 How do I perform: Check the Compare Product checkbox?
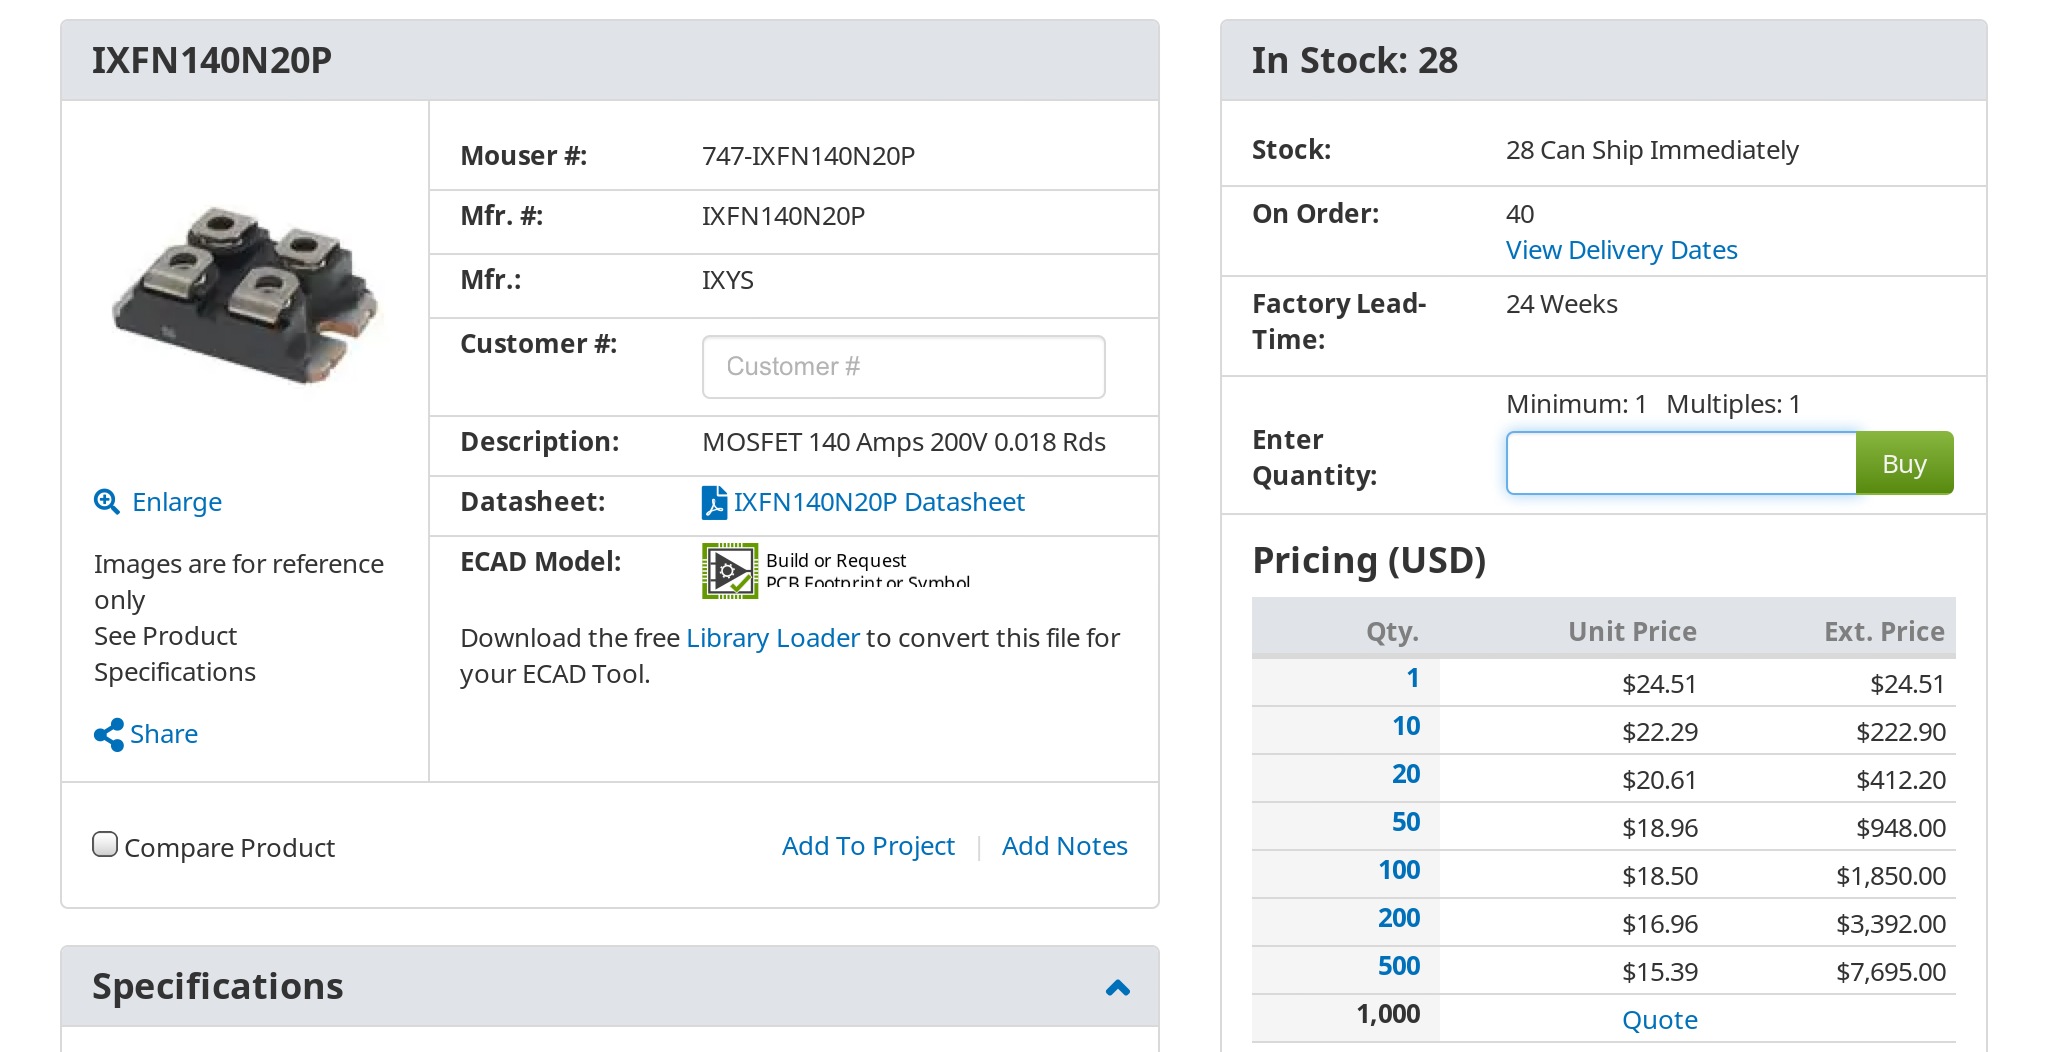point(105,845)
